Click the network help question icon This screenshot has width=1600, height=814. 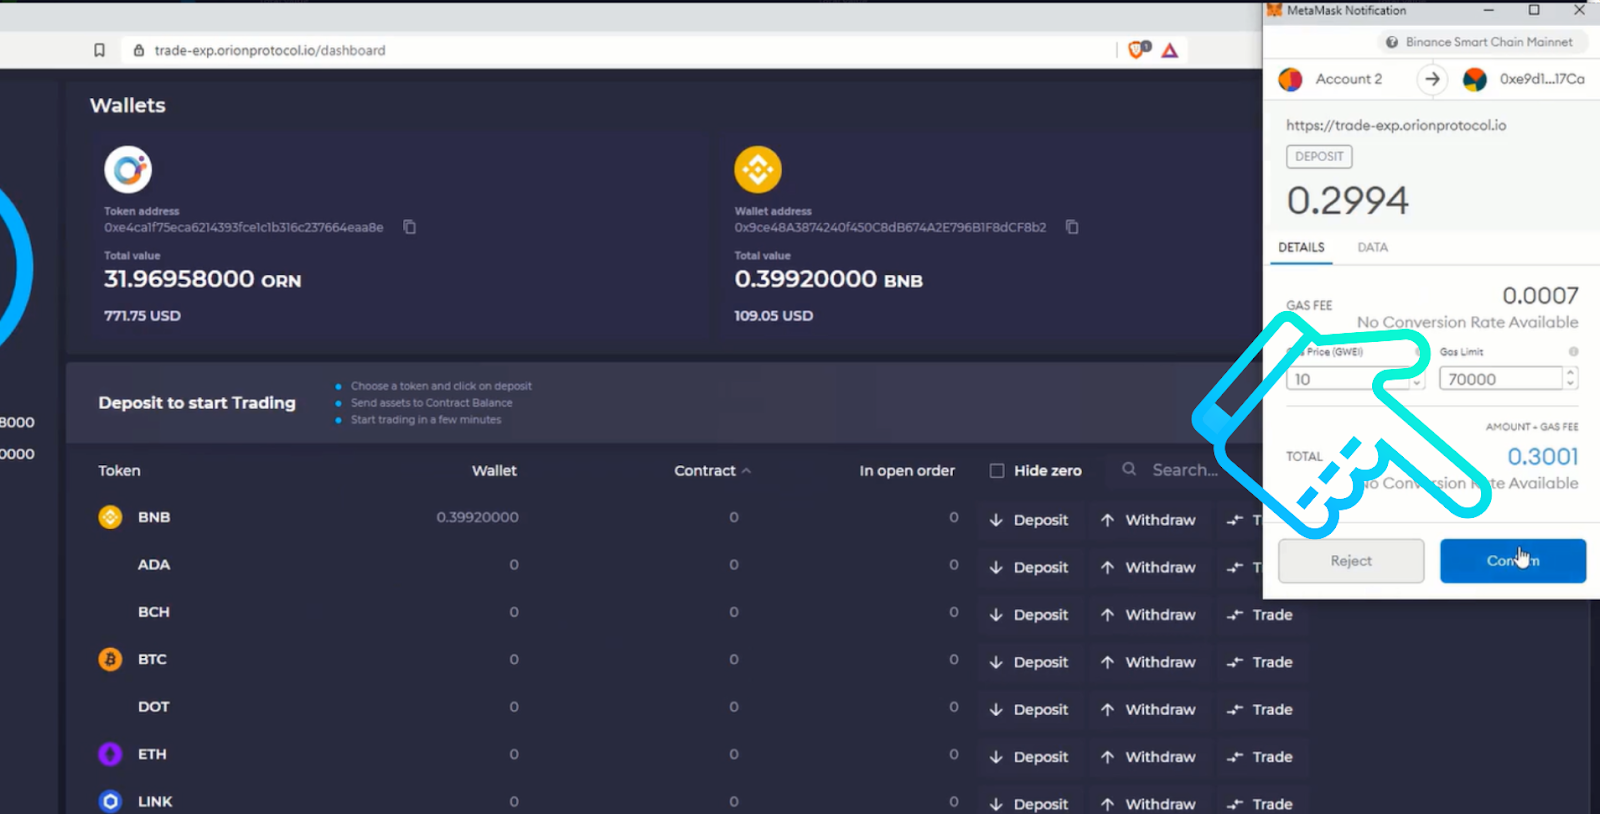coord(1391,42)
